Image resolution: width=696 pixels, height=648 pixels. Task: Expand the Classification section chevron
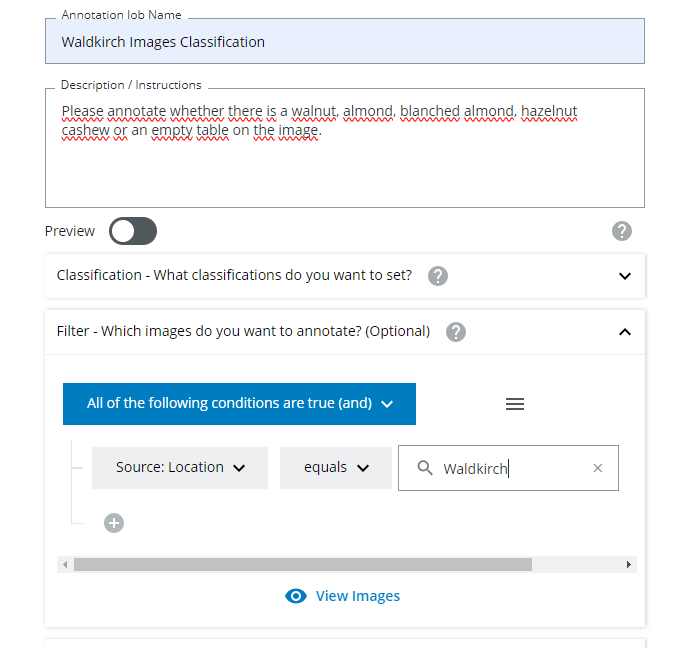pyautogui.click(x=625, y=276)
